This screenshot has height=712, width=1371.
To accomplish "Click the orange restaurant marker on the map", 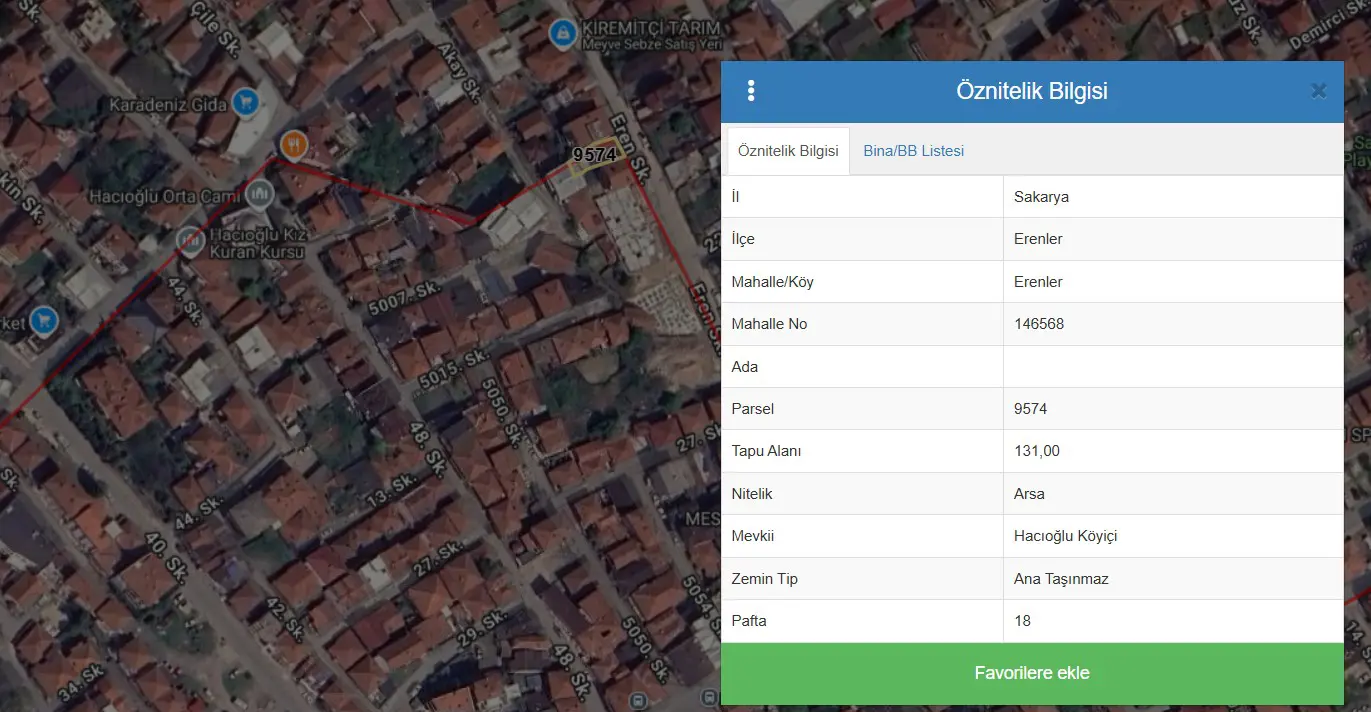I will pyautogui.click(x=293, y=144).
